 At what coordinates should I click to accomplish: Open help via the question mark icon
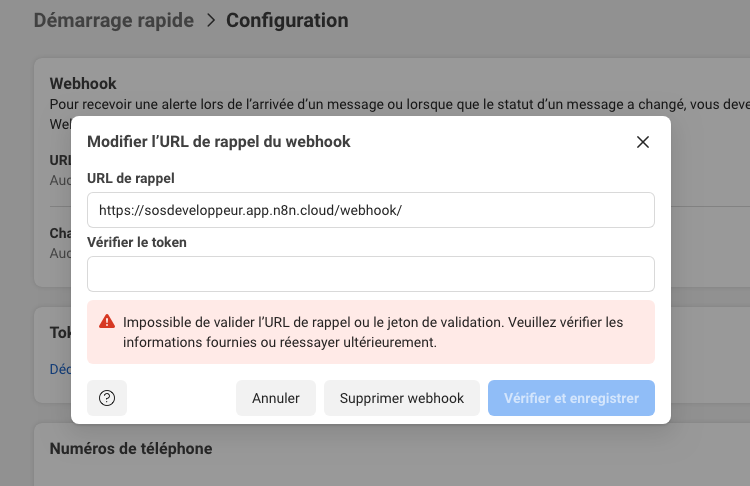coord(107,398)
